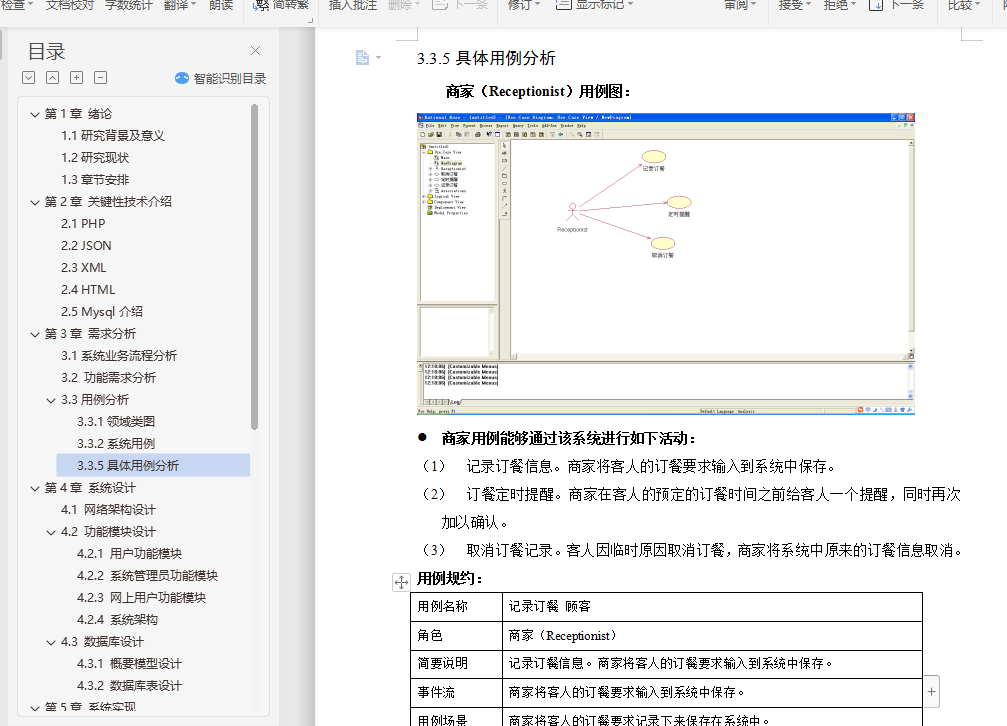The image size is (1007, 726).
Task: Click 插入批注 insert comment button
Action: click(353, 6)
